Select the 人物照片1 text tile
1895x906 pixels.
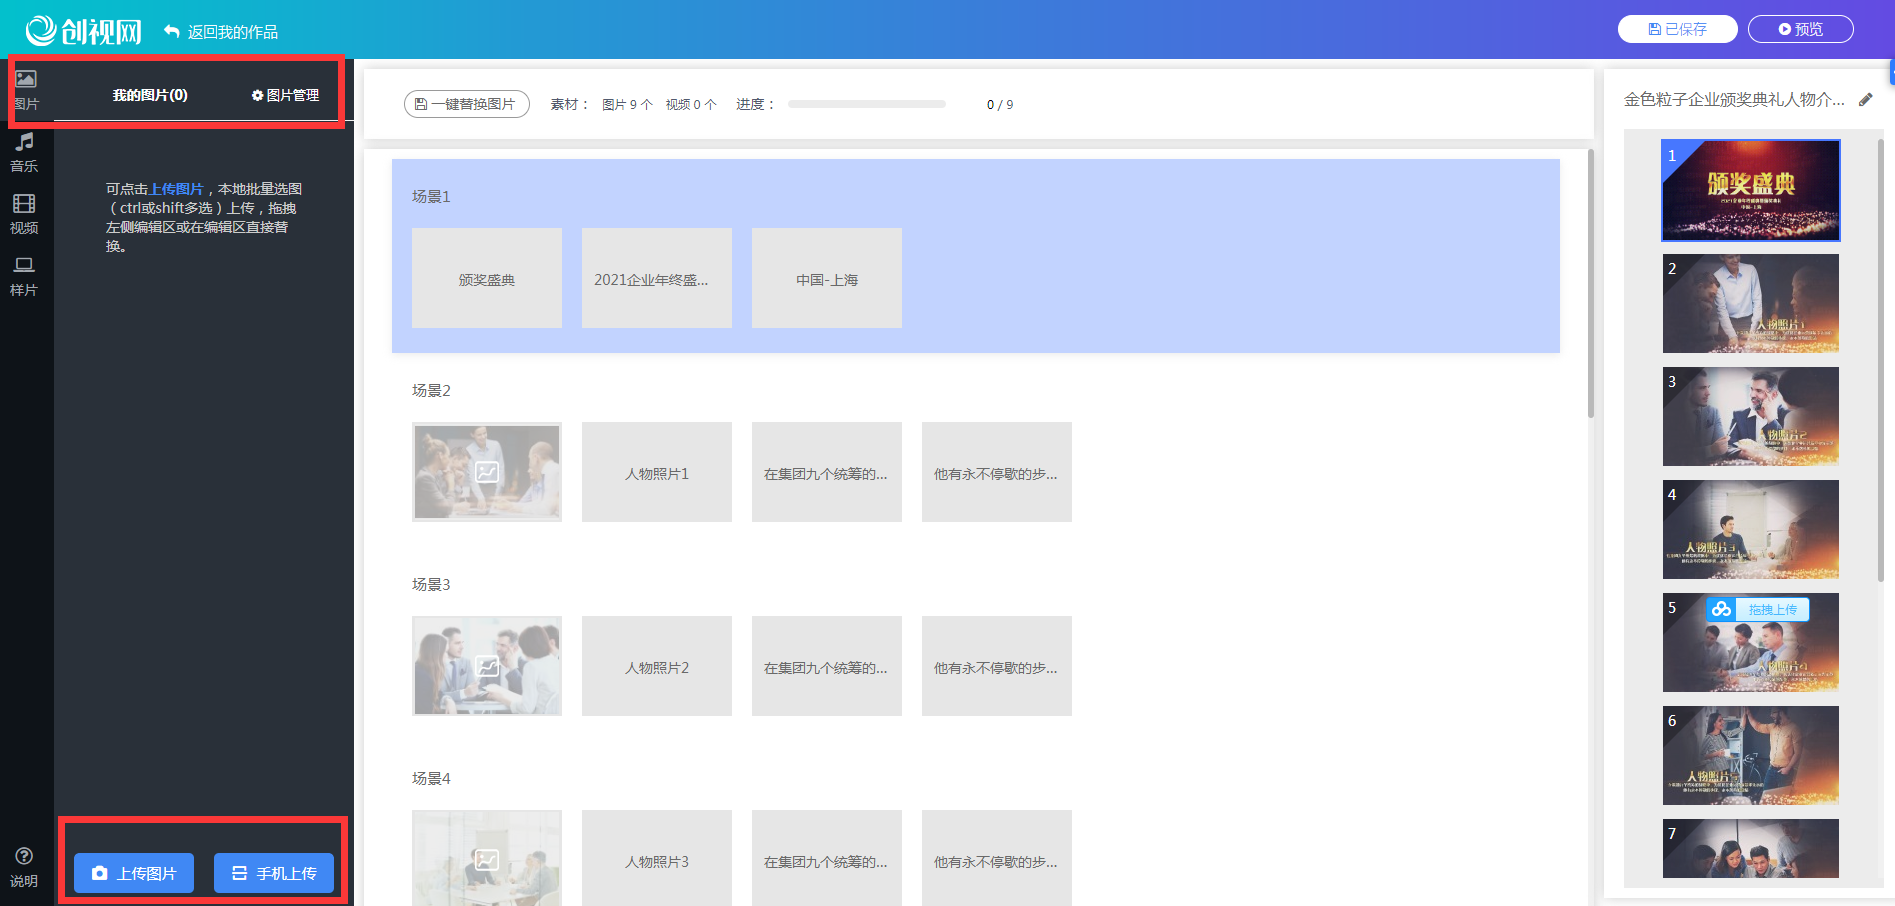click(x=657, y=472)
